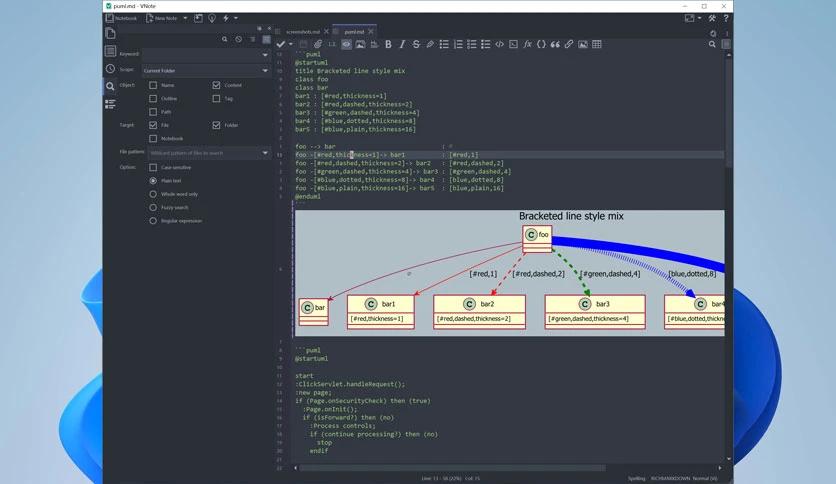Insert a math formula using fx icon
Screen dimensions: 836x484
tap(527, 44)
